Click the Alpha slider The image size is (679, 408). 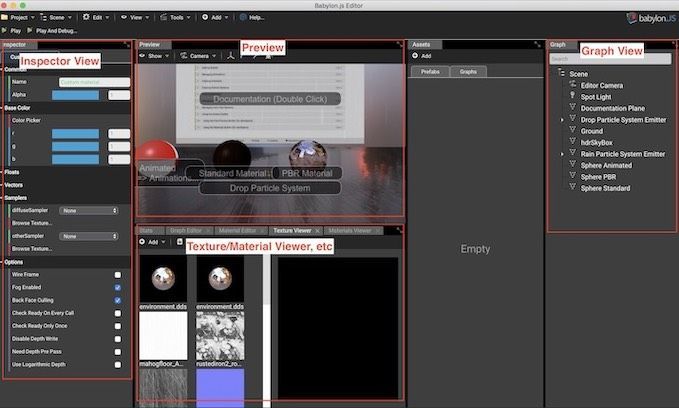coord(75,95)
